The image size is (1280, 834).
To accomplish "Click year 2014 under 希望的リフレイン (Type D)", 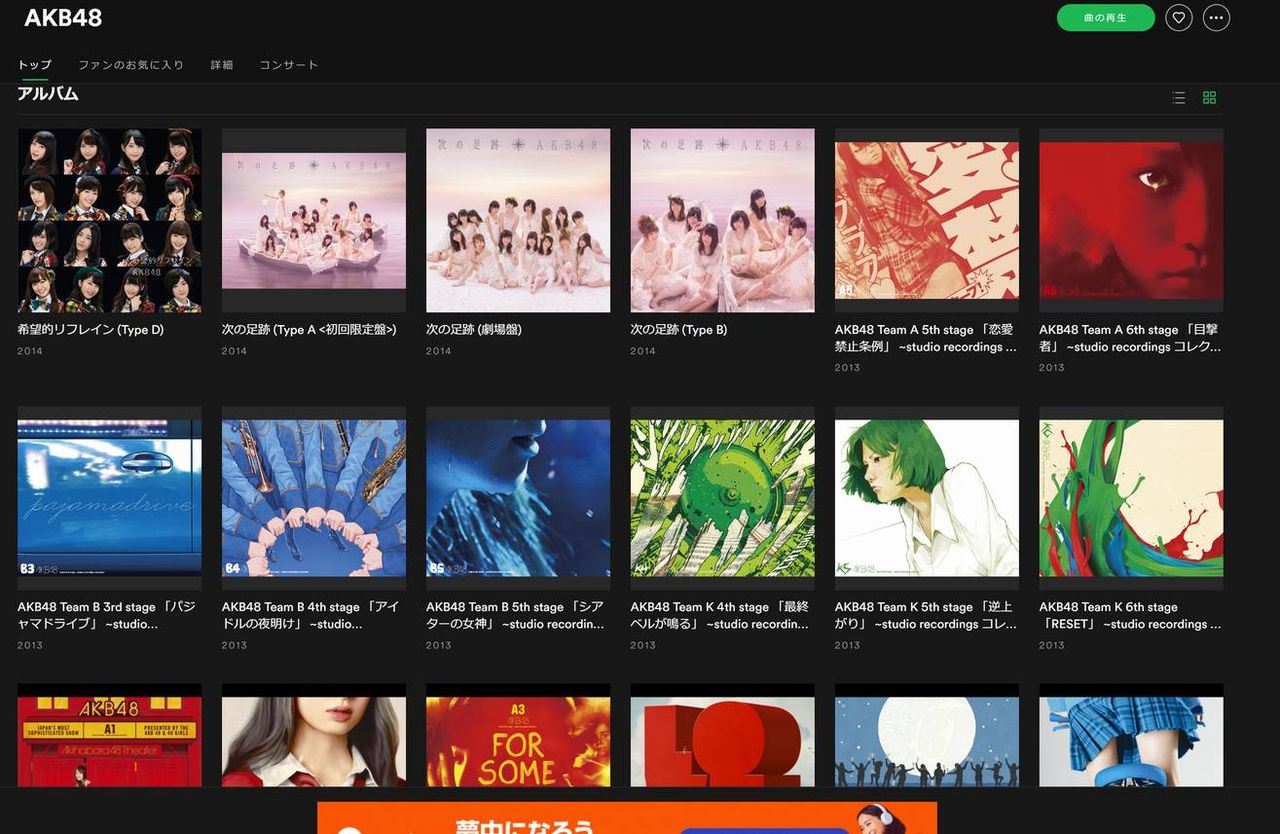I will pyautogui.click(x=30, y=351).
